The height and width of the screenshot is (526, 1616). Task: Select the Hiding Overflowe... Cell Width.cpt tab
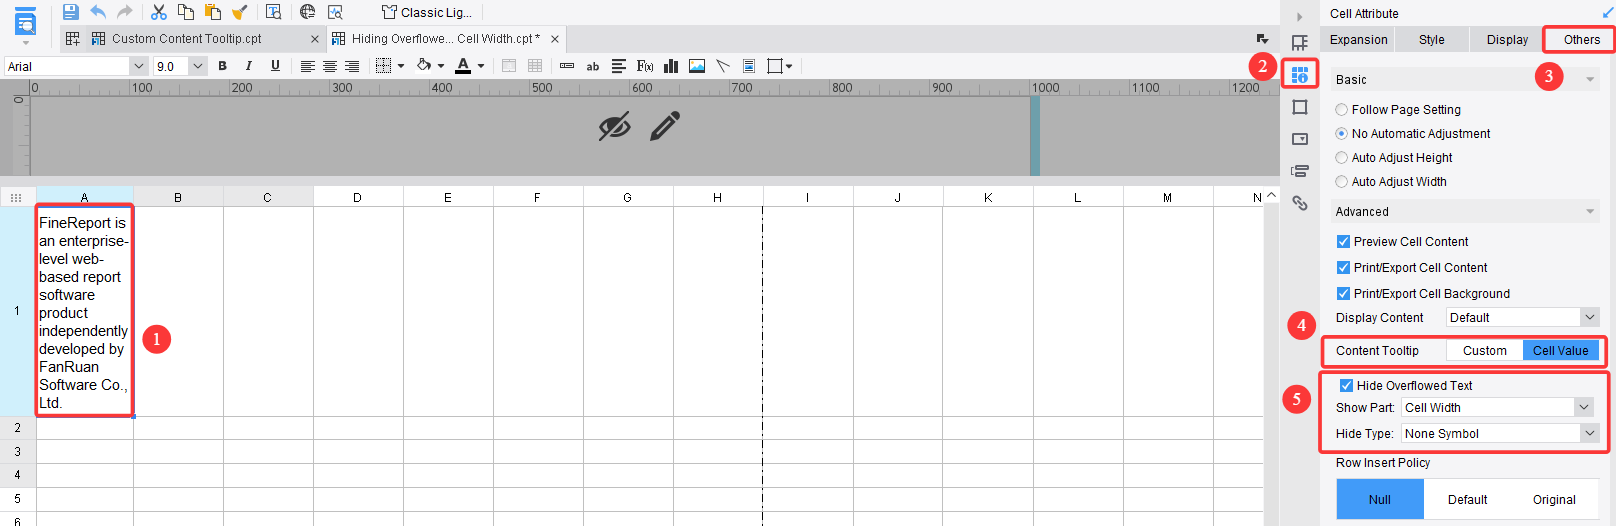tap(446, 39)
